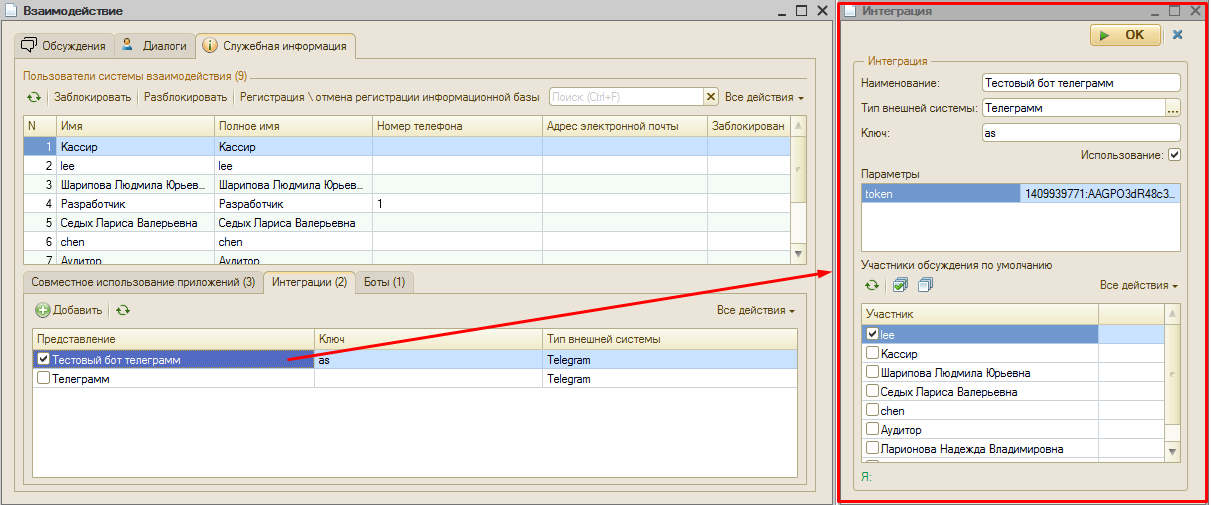Toggle the Телеграмм integration checkbox

(43, 379)
